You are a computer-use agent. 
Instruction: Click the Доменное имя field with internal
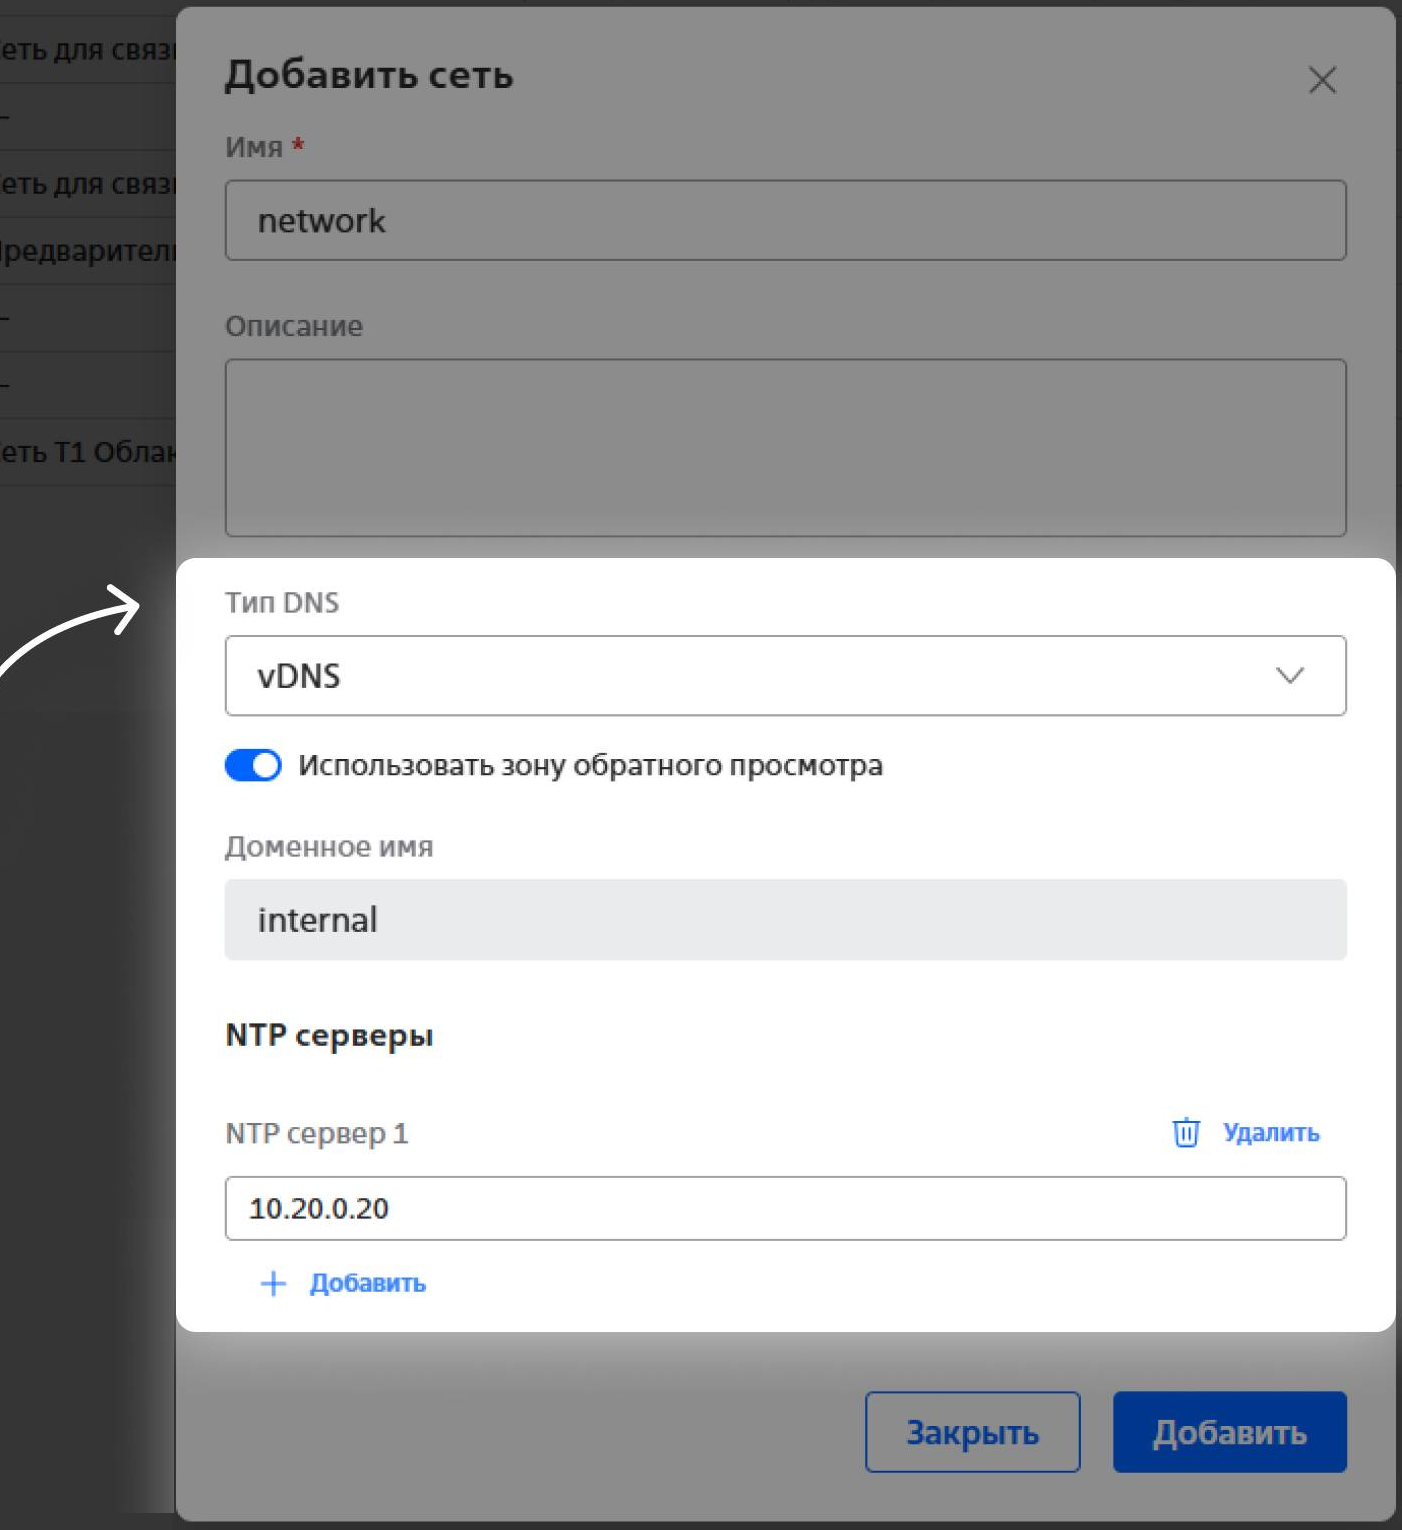tap(785, 920)
